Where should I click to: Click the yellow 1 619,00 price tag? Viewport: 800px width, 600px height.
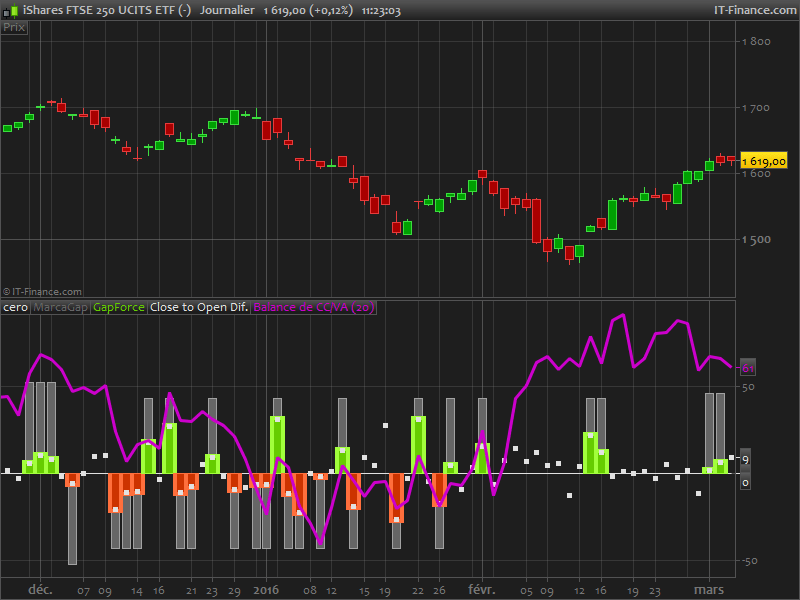coord(764,162)
